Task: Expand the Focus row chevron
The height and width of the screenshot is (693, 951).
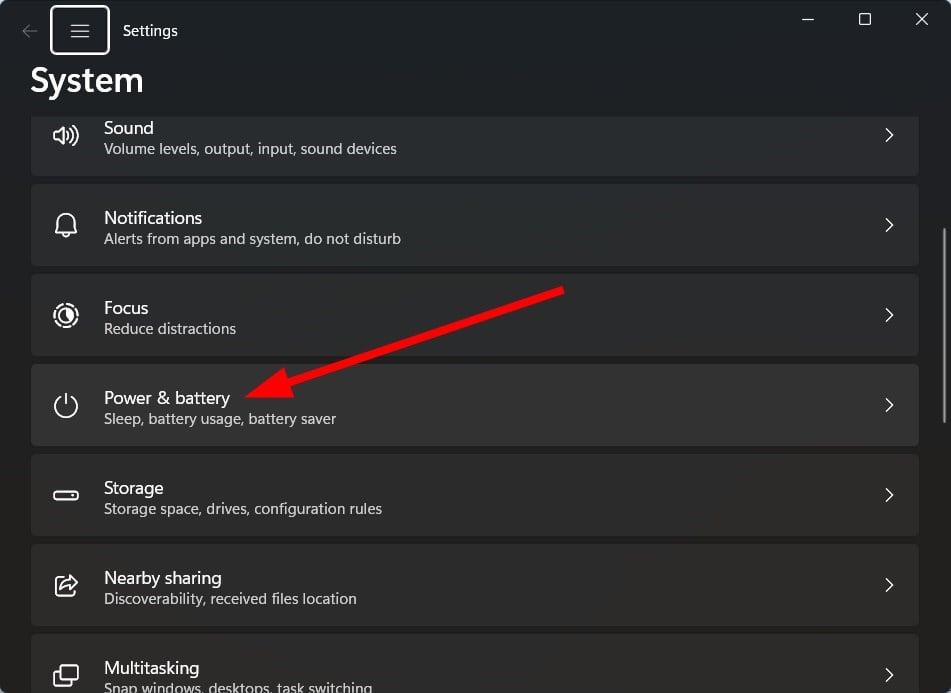Action: click(x=889, y=315)
